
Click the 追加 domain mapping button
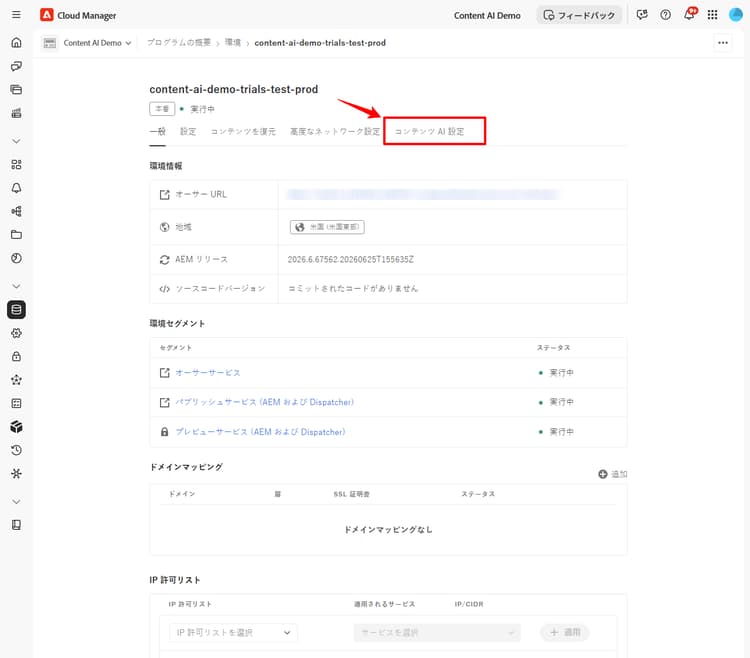[613, 474]
